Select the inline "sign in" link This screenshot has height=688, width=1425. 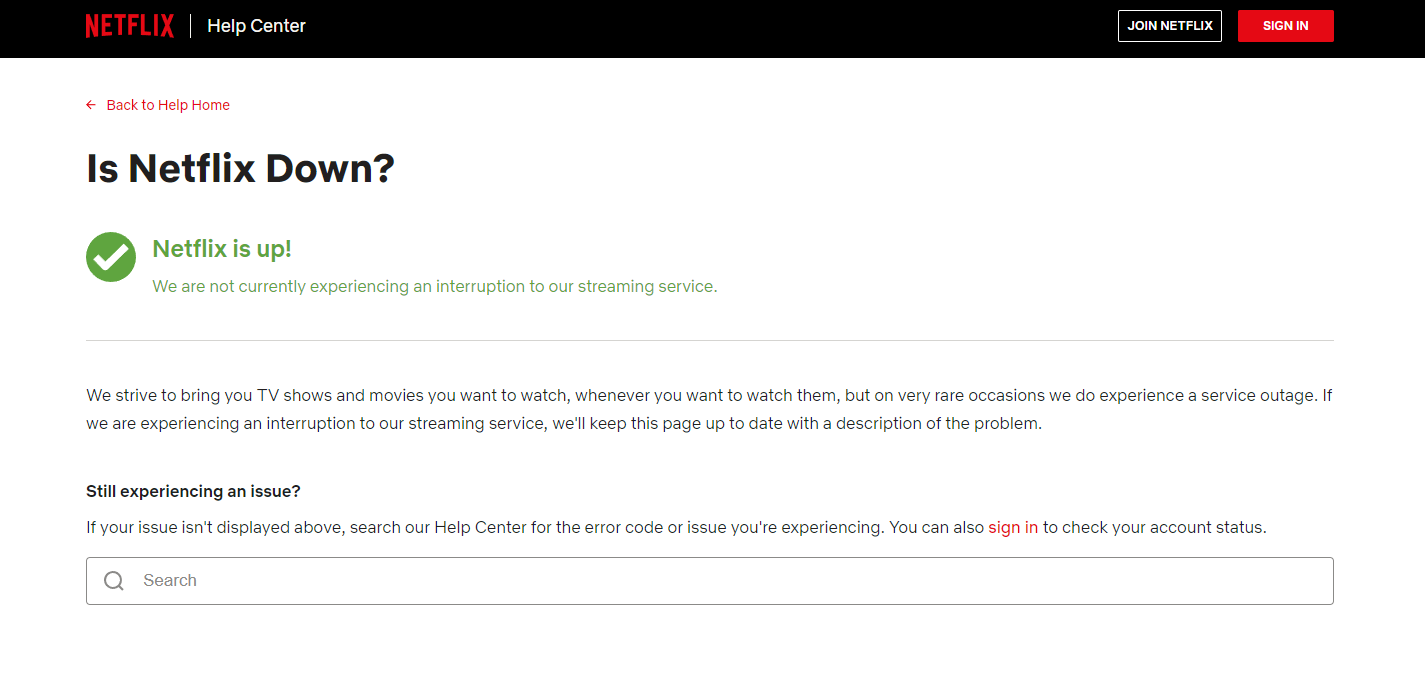(x=1012, y=527)
